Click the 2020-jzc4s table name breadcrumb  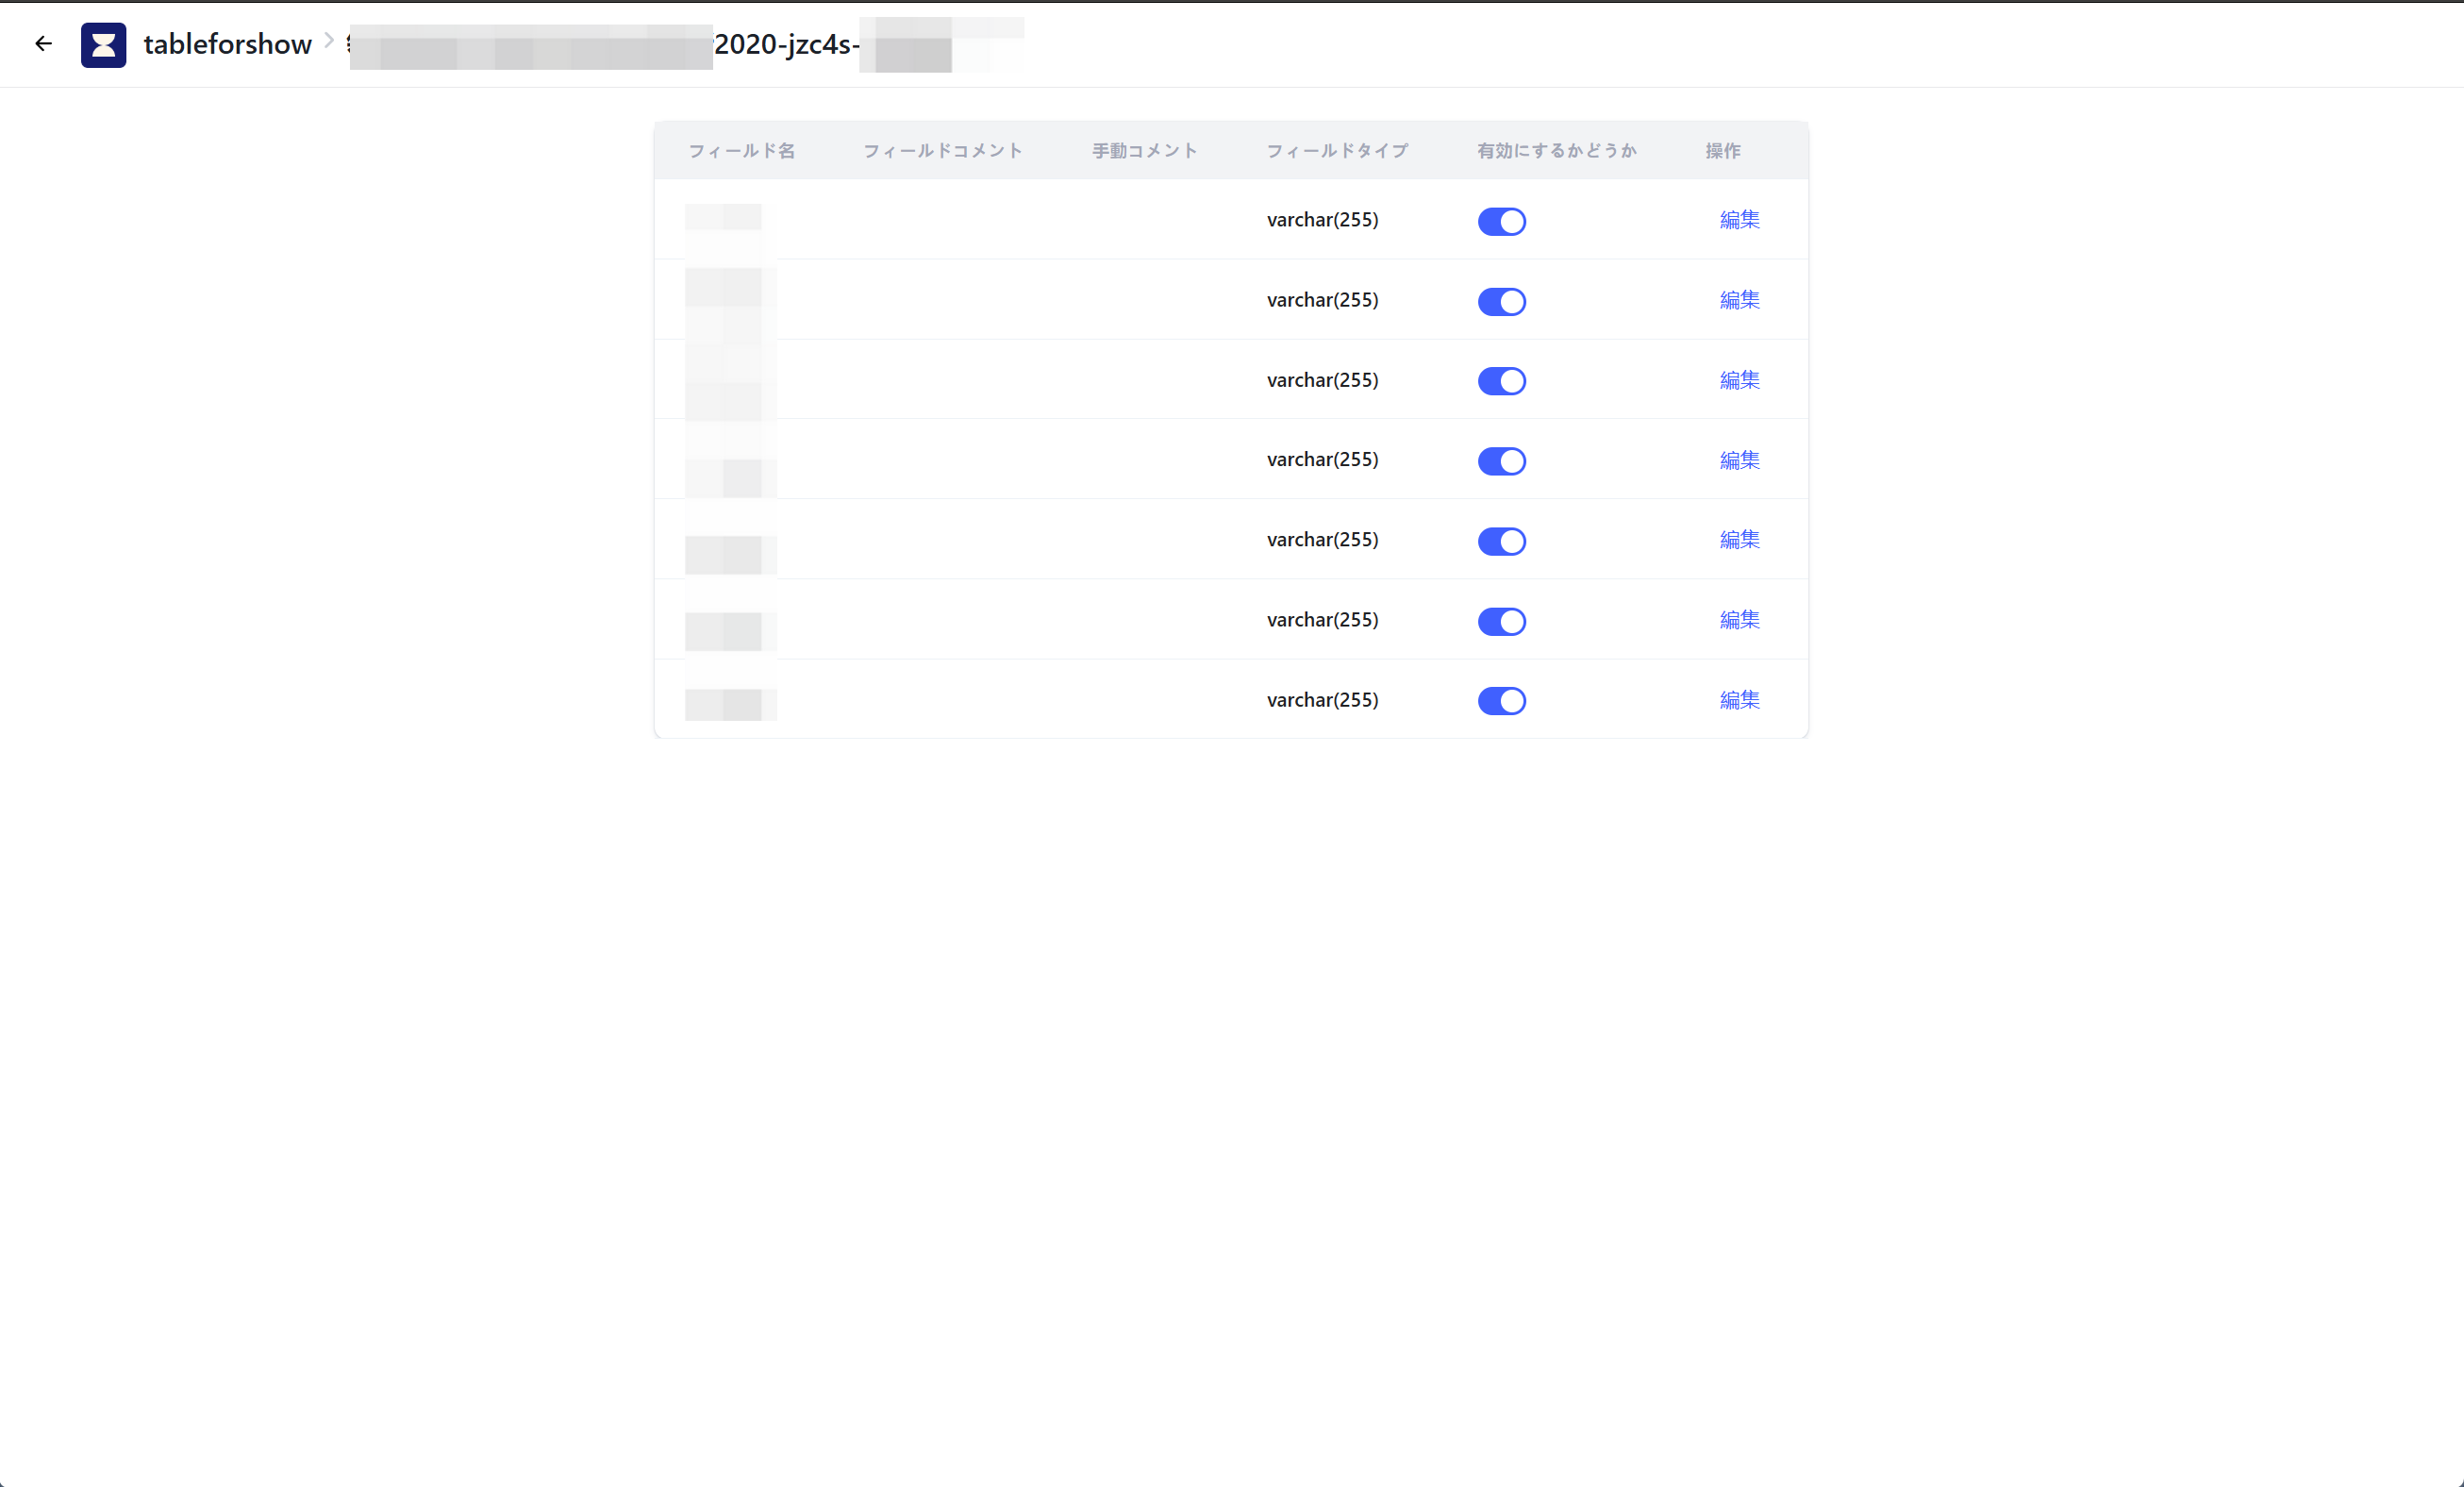[786, 45]
